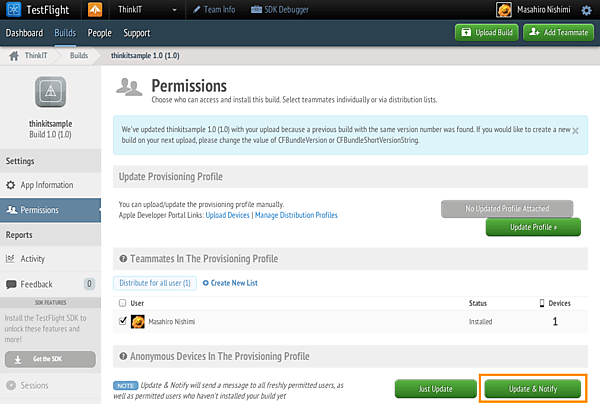Switch to the Dashboard tab
Screen dimensions: 600x404
pos(24,33)
